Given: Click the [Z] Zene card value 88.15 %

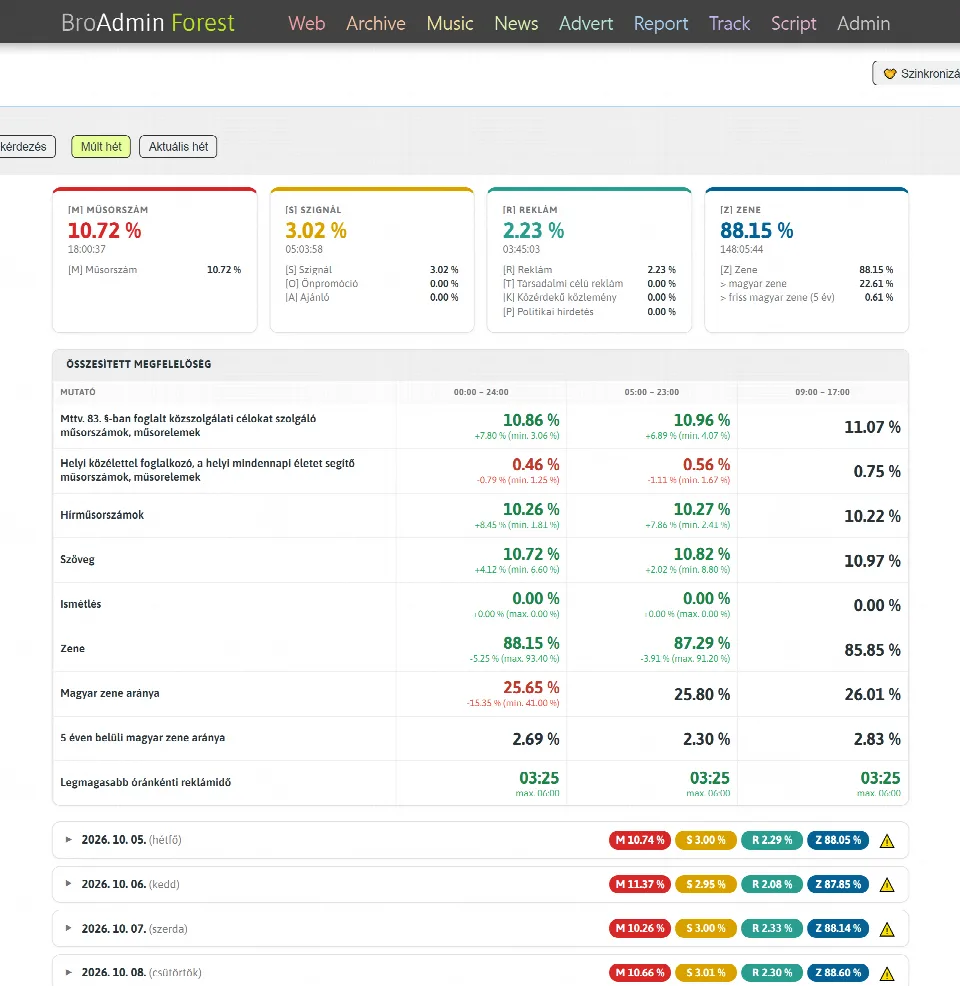Looking at the screenshot, I should coord(756,231).
